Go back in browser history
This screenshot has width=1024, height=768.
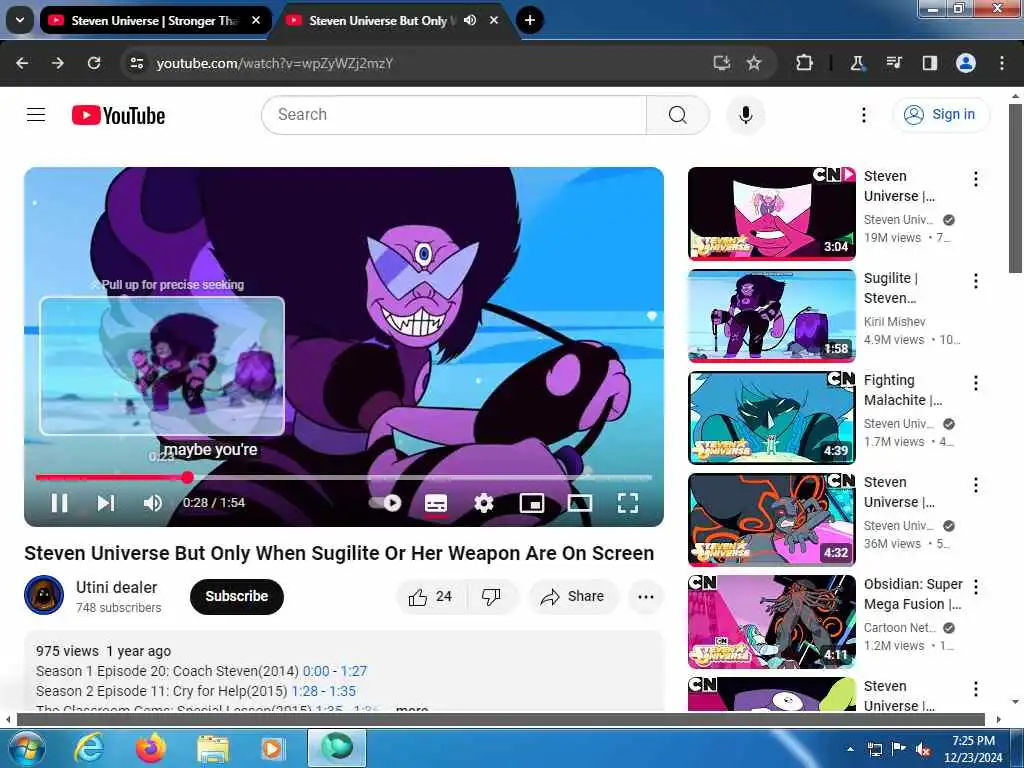[22, 63]
